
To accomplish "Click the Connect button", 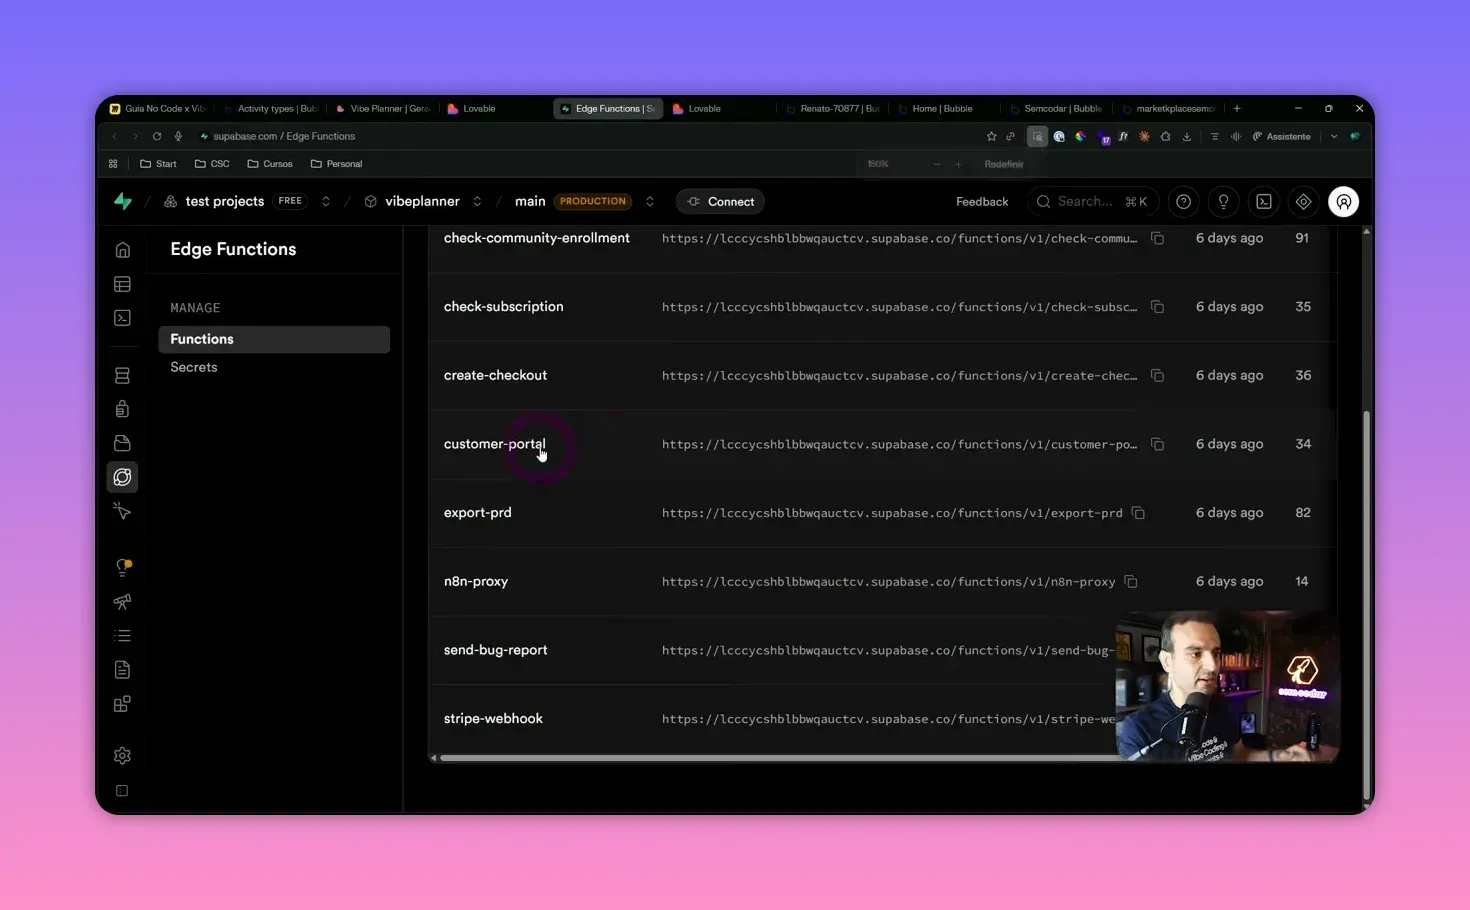I will click(720, 201).
